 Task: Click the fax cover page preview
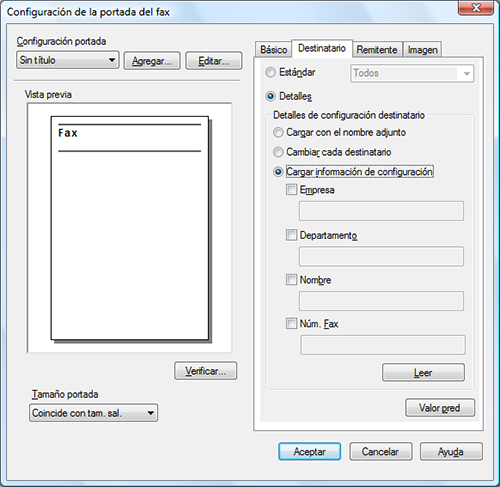click(129, 228)
